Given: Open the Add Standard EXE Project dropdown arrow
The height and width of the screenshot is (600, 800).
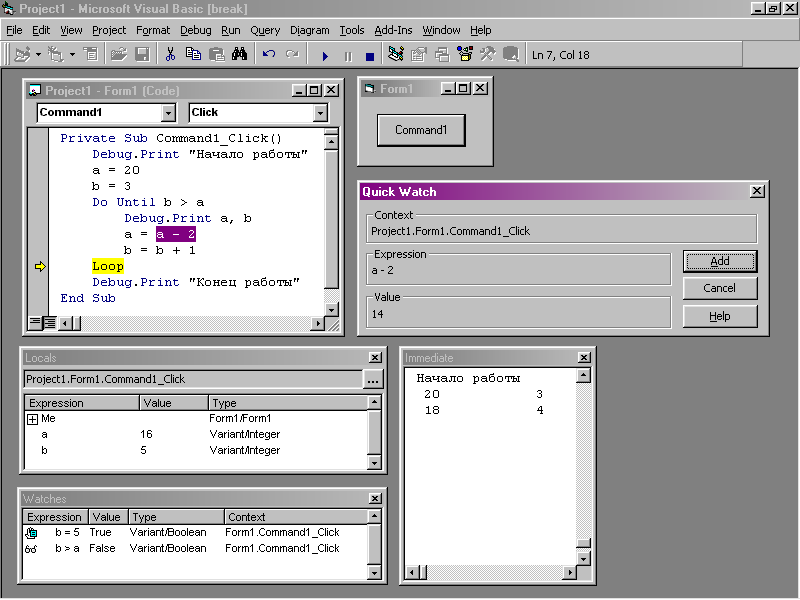Looking at the screenshot, I should (x=38, y=54).
